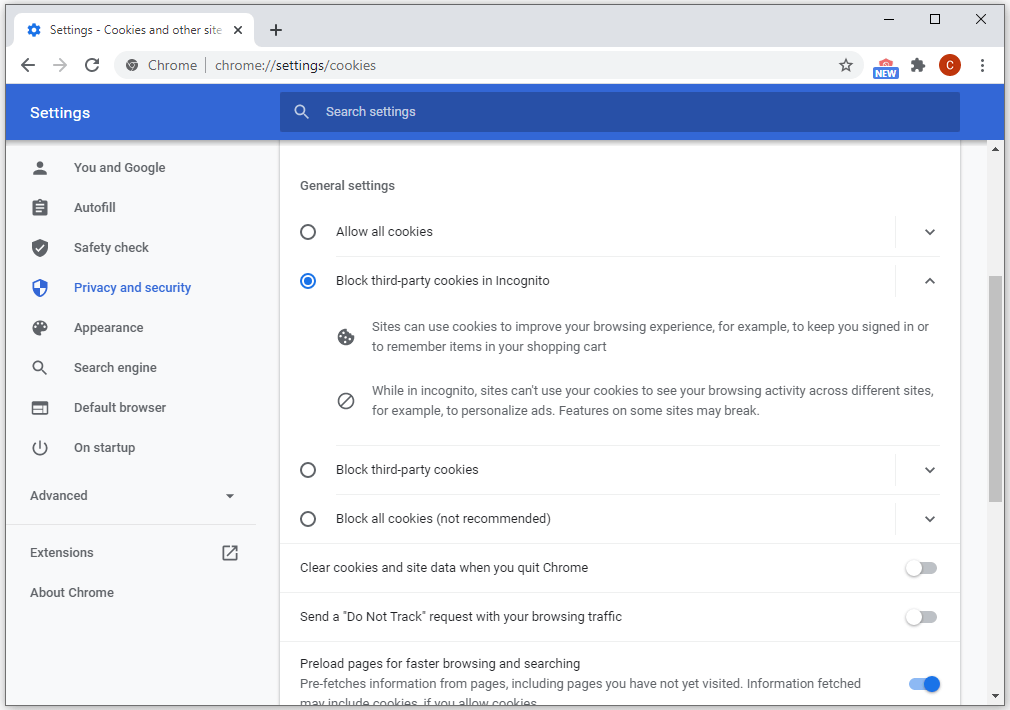The width and height of the screenshot is (1010, 710).
Task: Click the Extensions external link icon
Action: click(230, 553)
